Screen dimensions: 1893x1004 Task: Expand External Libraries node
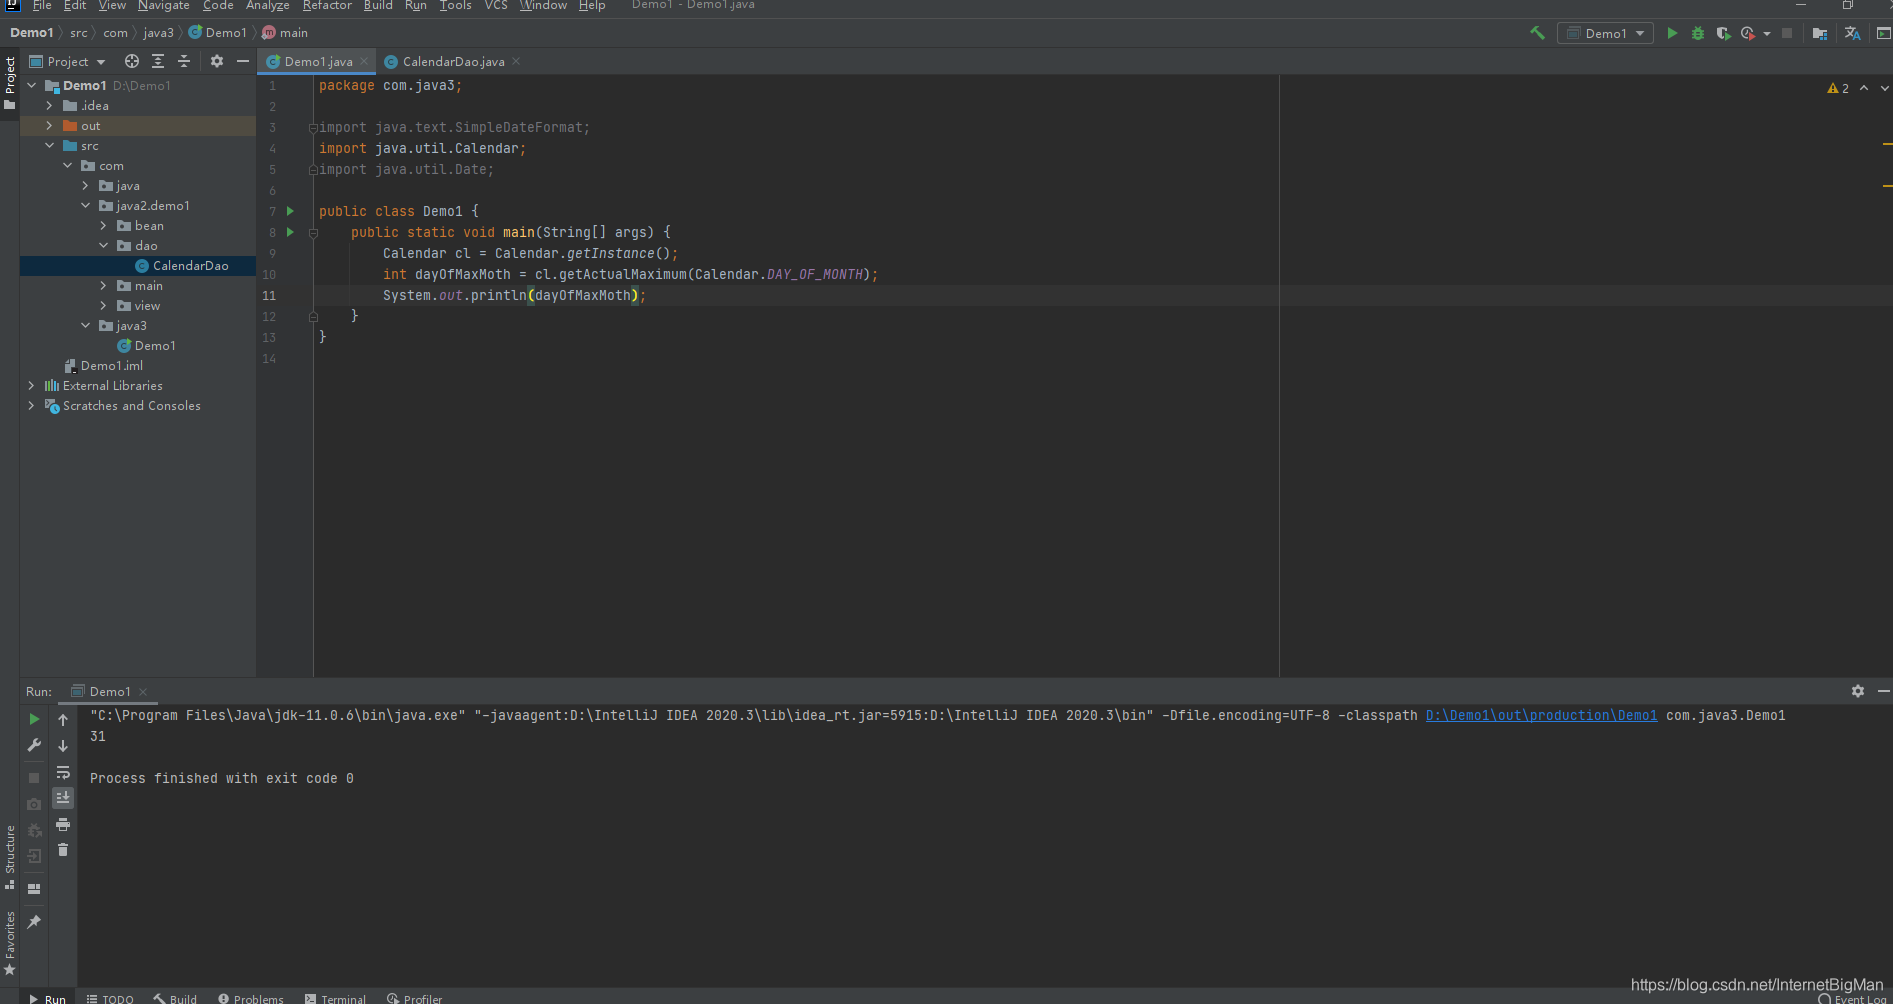click(31, 385)
